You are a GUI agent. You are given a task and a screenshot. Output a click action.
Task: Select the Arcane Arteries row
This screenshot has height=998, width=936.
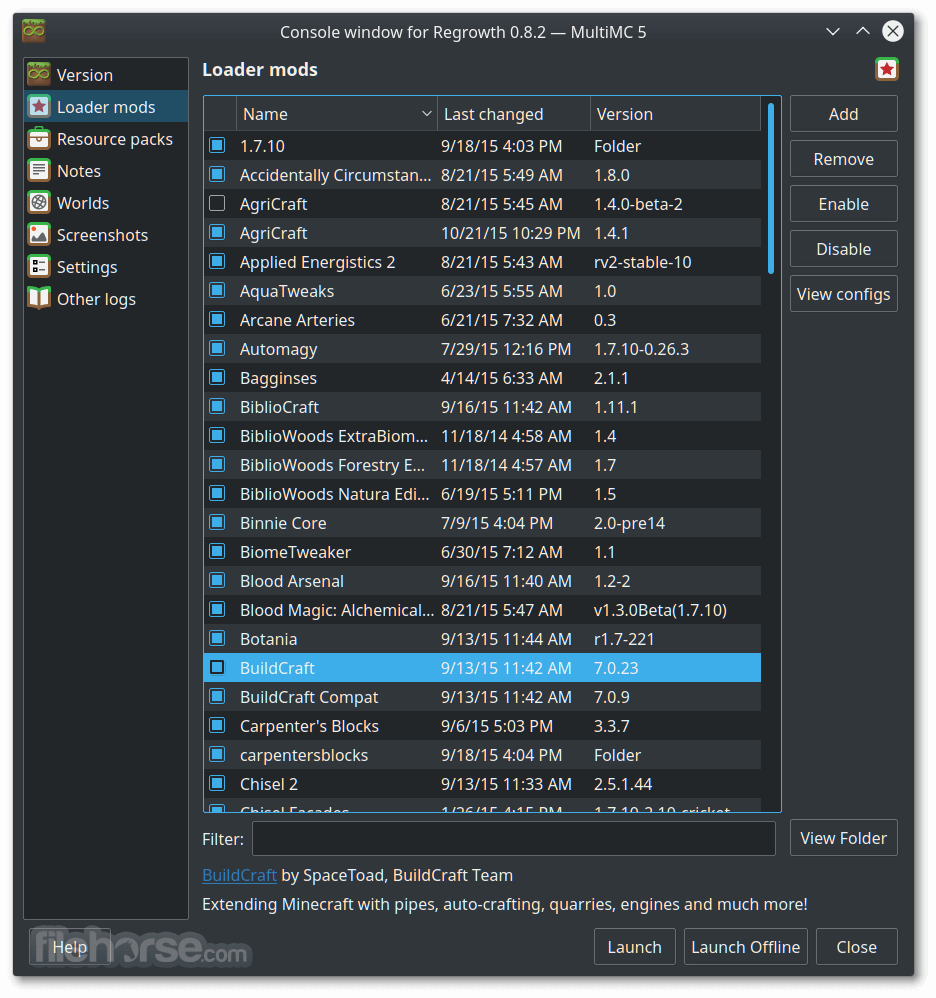click(x=482, y=320)
